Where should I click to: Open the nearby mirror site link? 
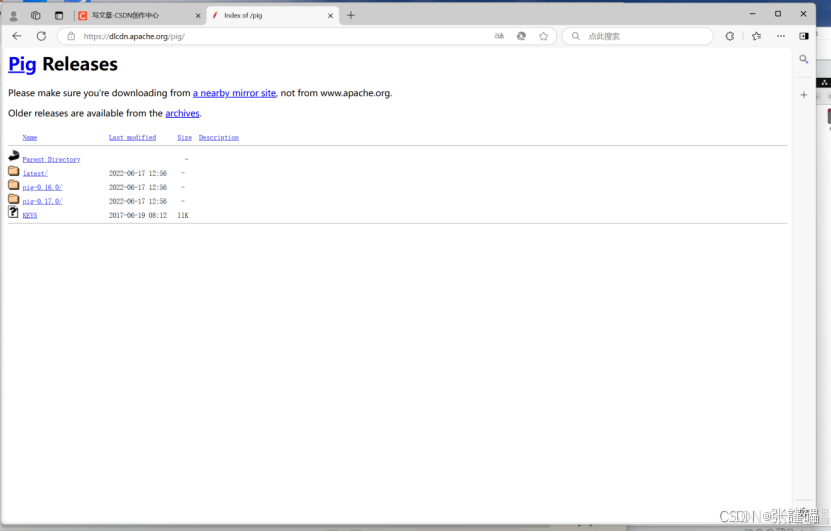[x=234, y=93]
